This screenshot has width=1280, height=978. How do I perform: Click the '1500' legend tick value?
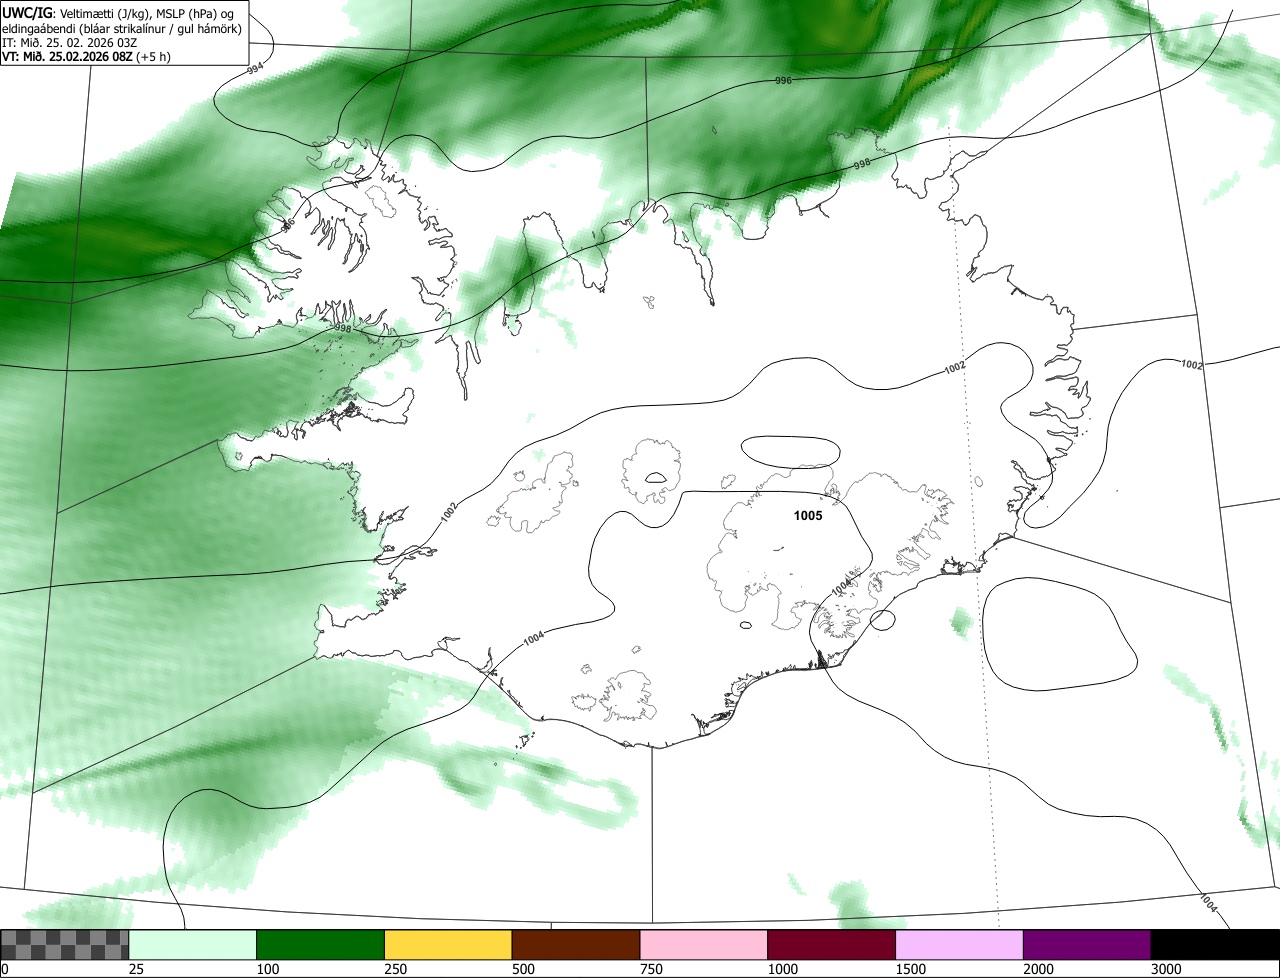point(910,969)
